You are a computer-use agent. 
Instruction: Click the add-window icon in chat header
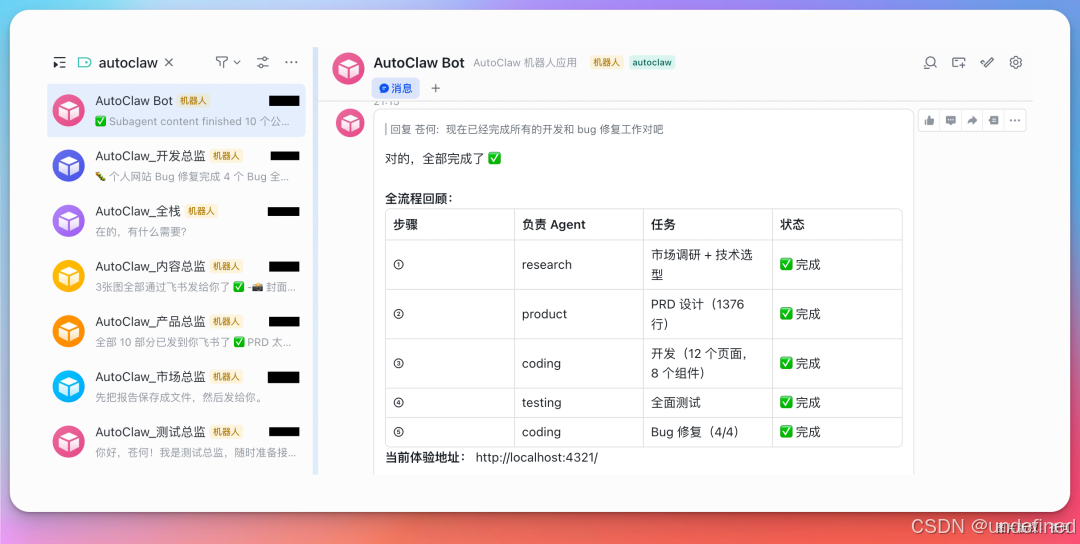coord(959,63)
